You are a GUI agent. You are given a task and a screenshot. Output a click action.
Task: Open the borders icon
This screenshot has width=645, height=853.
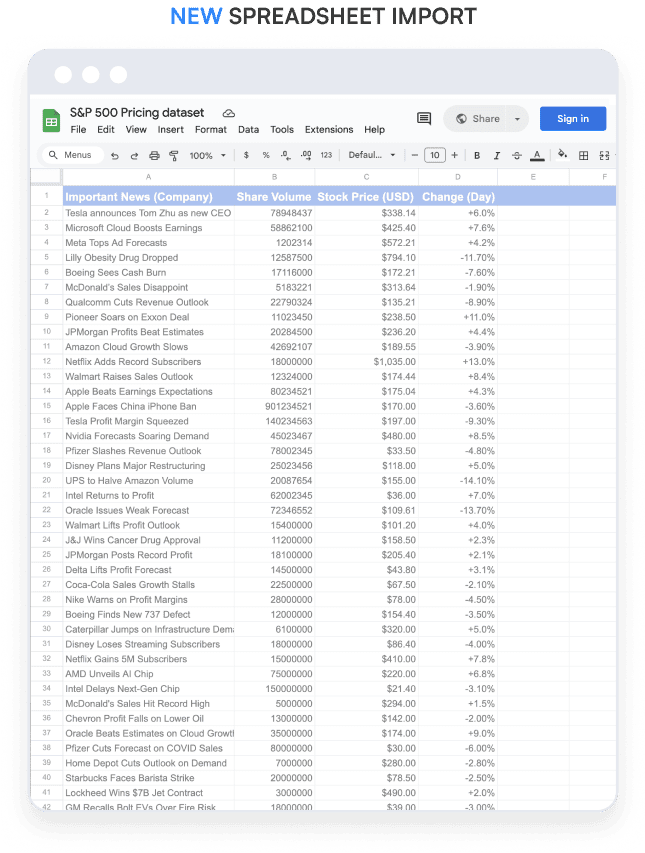584,156
